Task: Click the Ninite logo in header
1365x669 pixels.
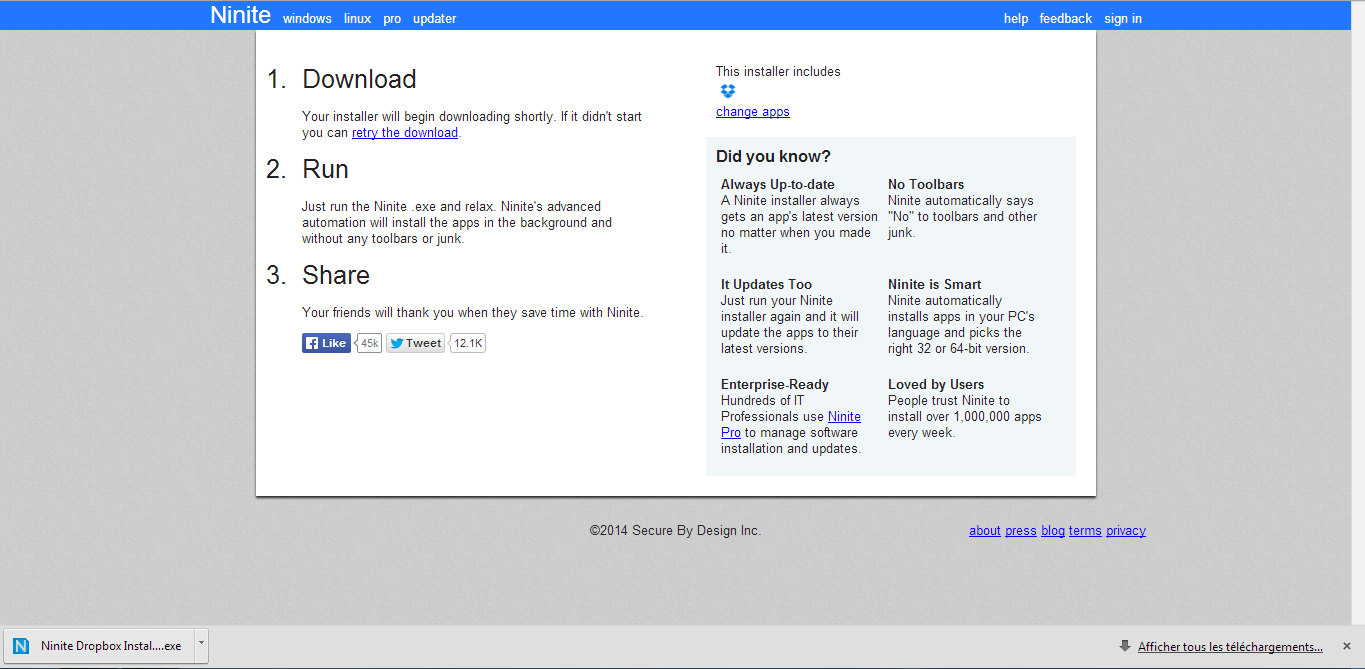Action: point(240,15)
